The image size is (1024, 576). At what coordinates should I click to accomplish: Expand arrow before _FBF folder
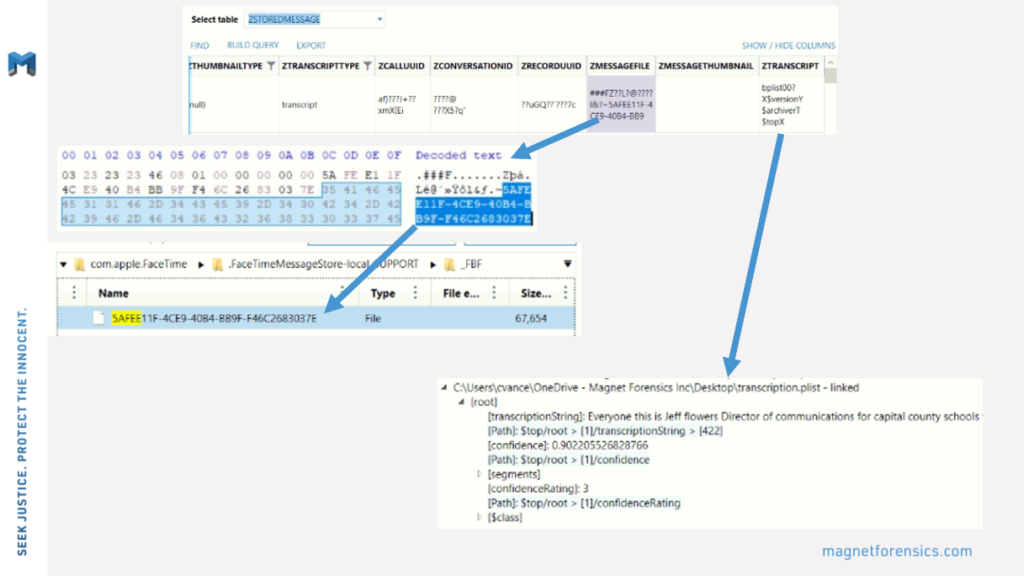pos(433,264)
